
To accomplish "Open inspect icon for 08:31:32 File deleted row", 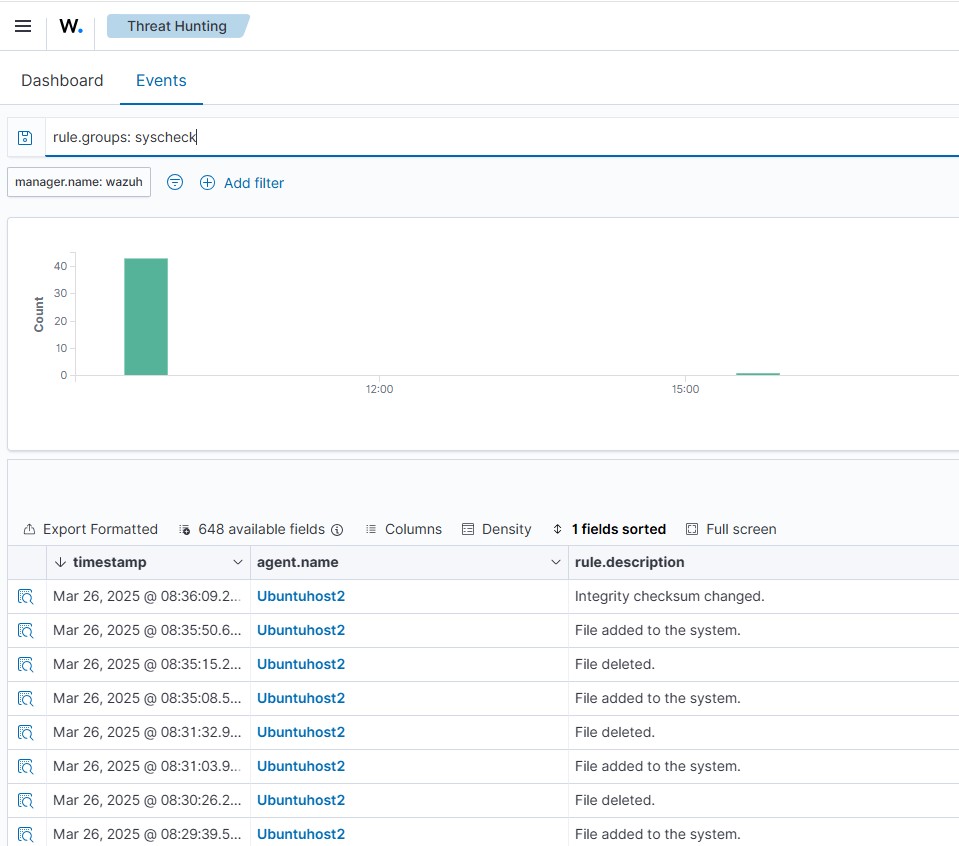I will tap(26, 733).
